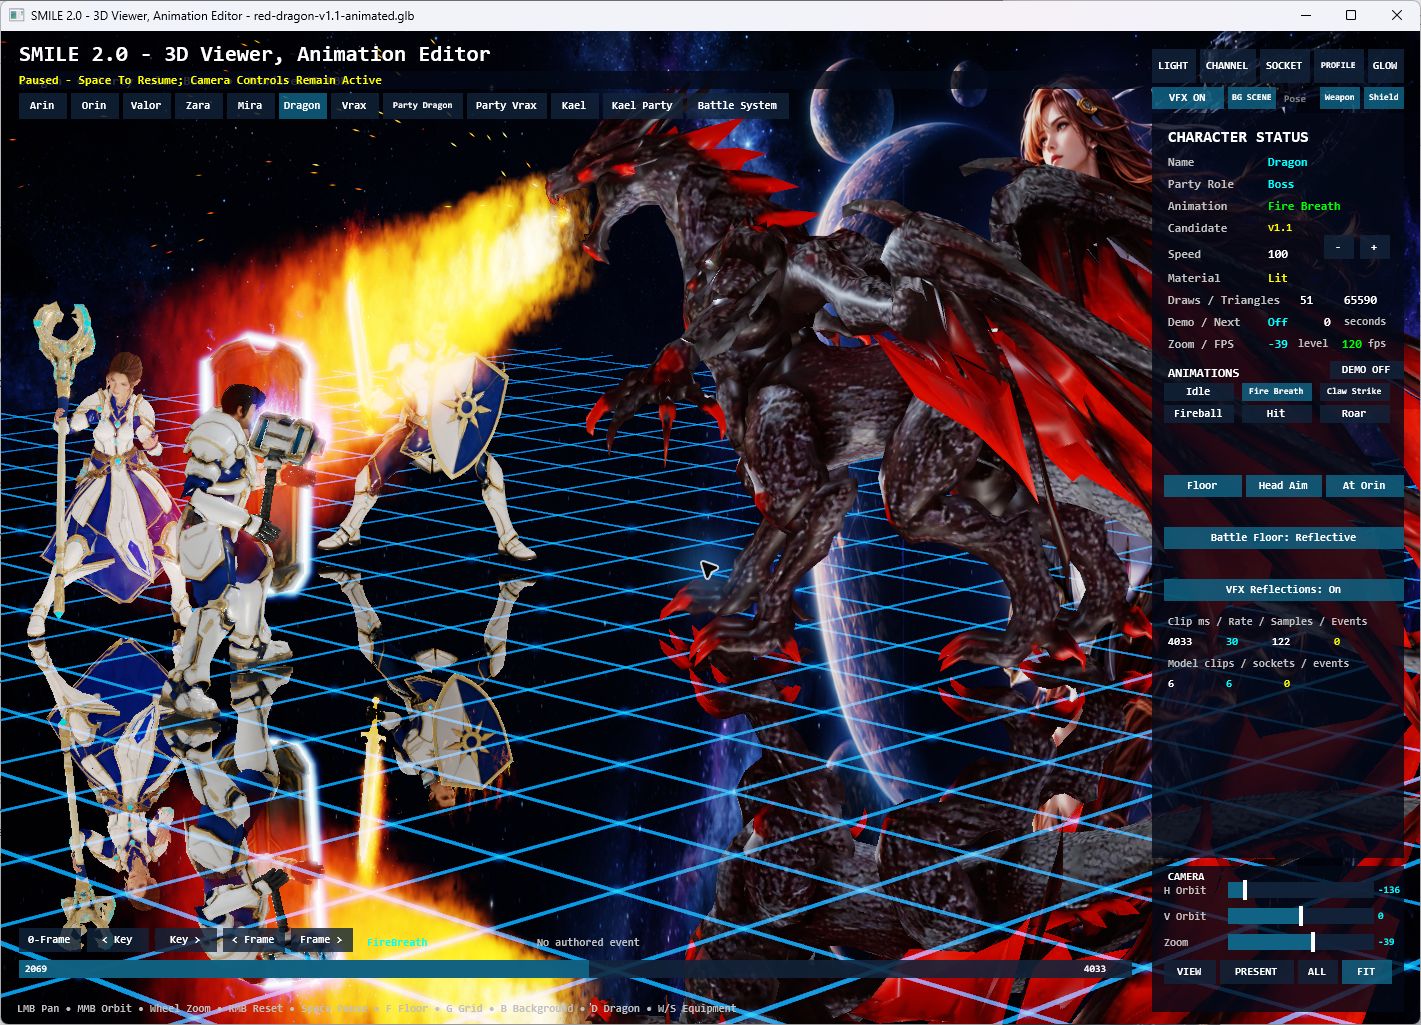This screenshot has height=1025, width=1421.
Task: Click the Head Aim button
Action: [1283, 485]
